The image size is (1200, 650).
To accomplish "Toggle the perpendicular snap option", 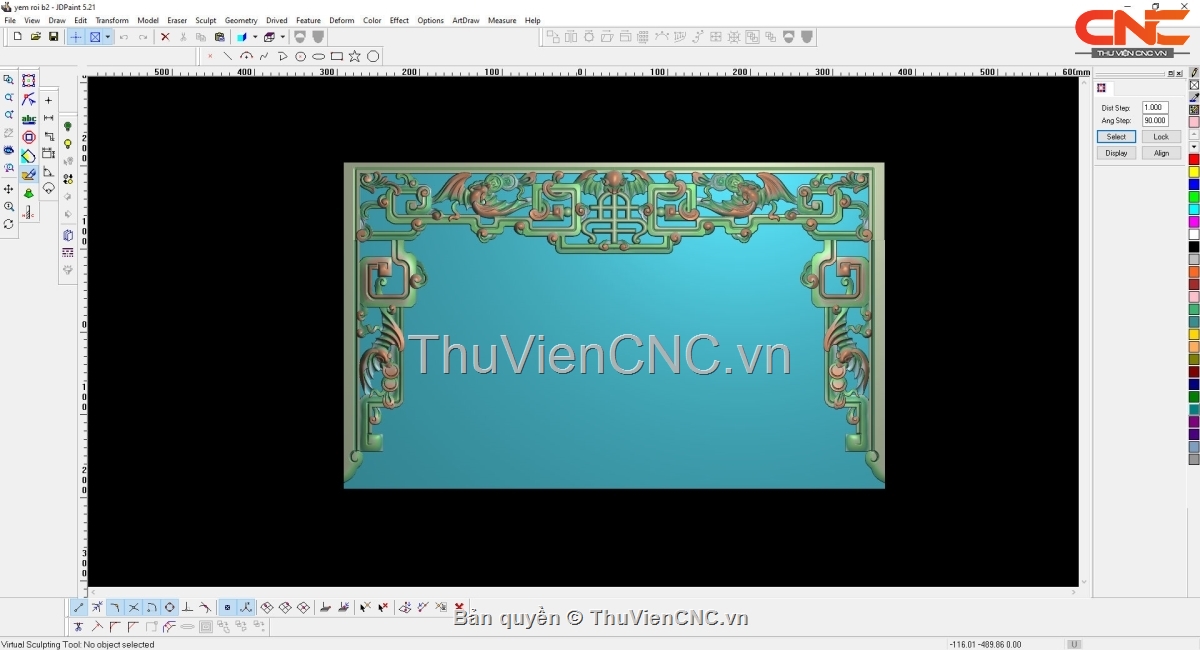I will [x=187, y=607].
